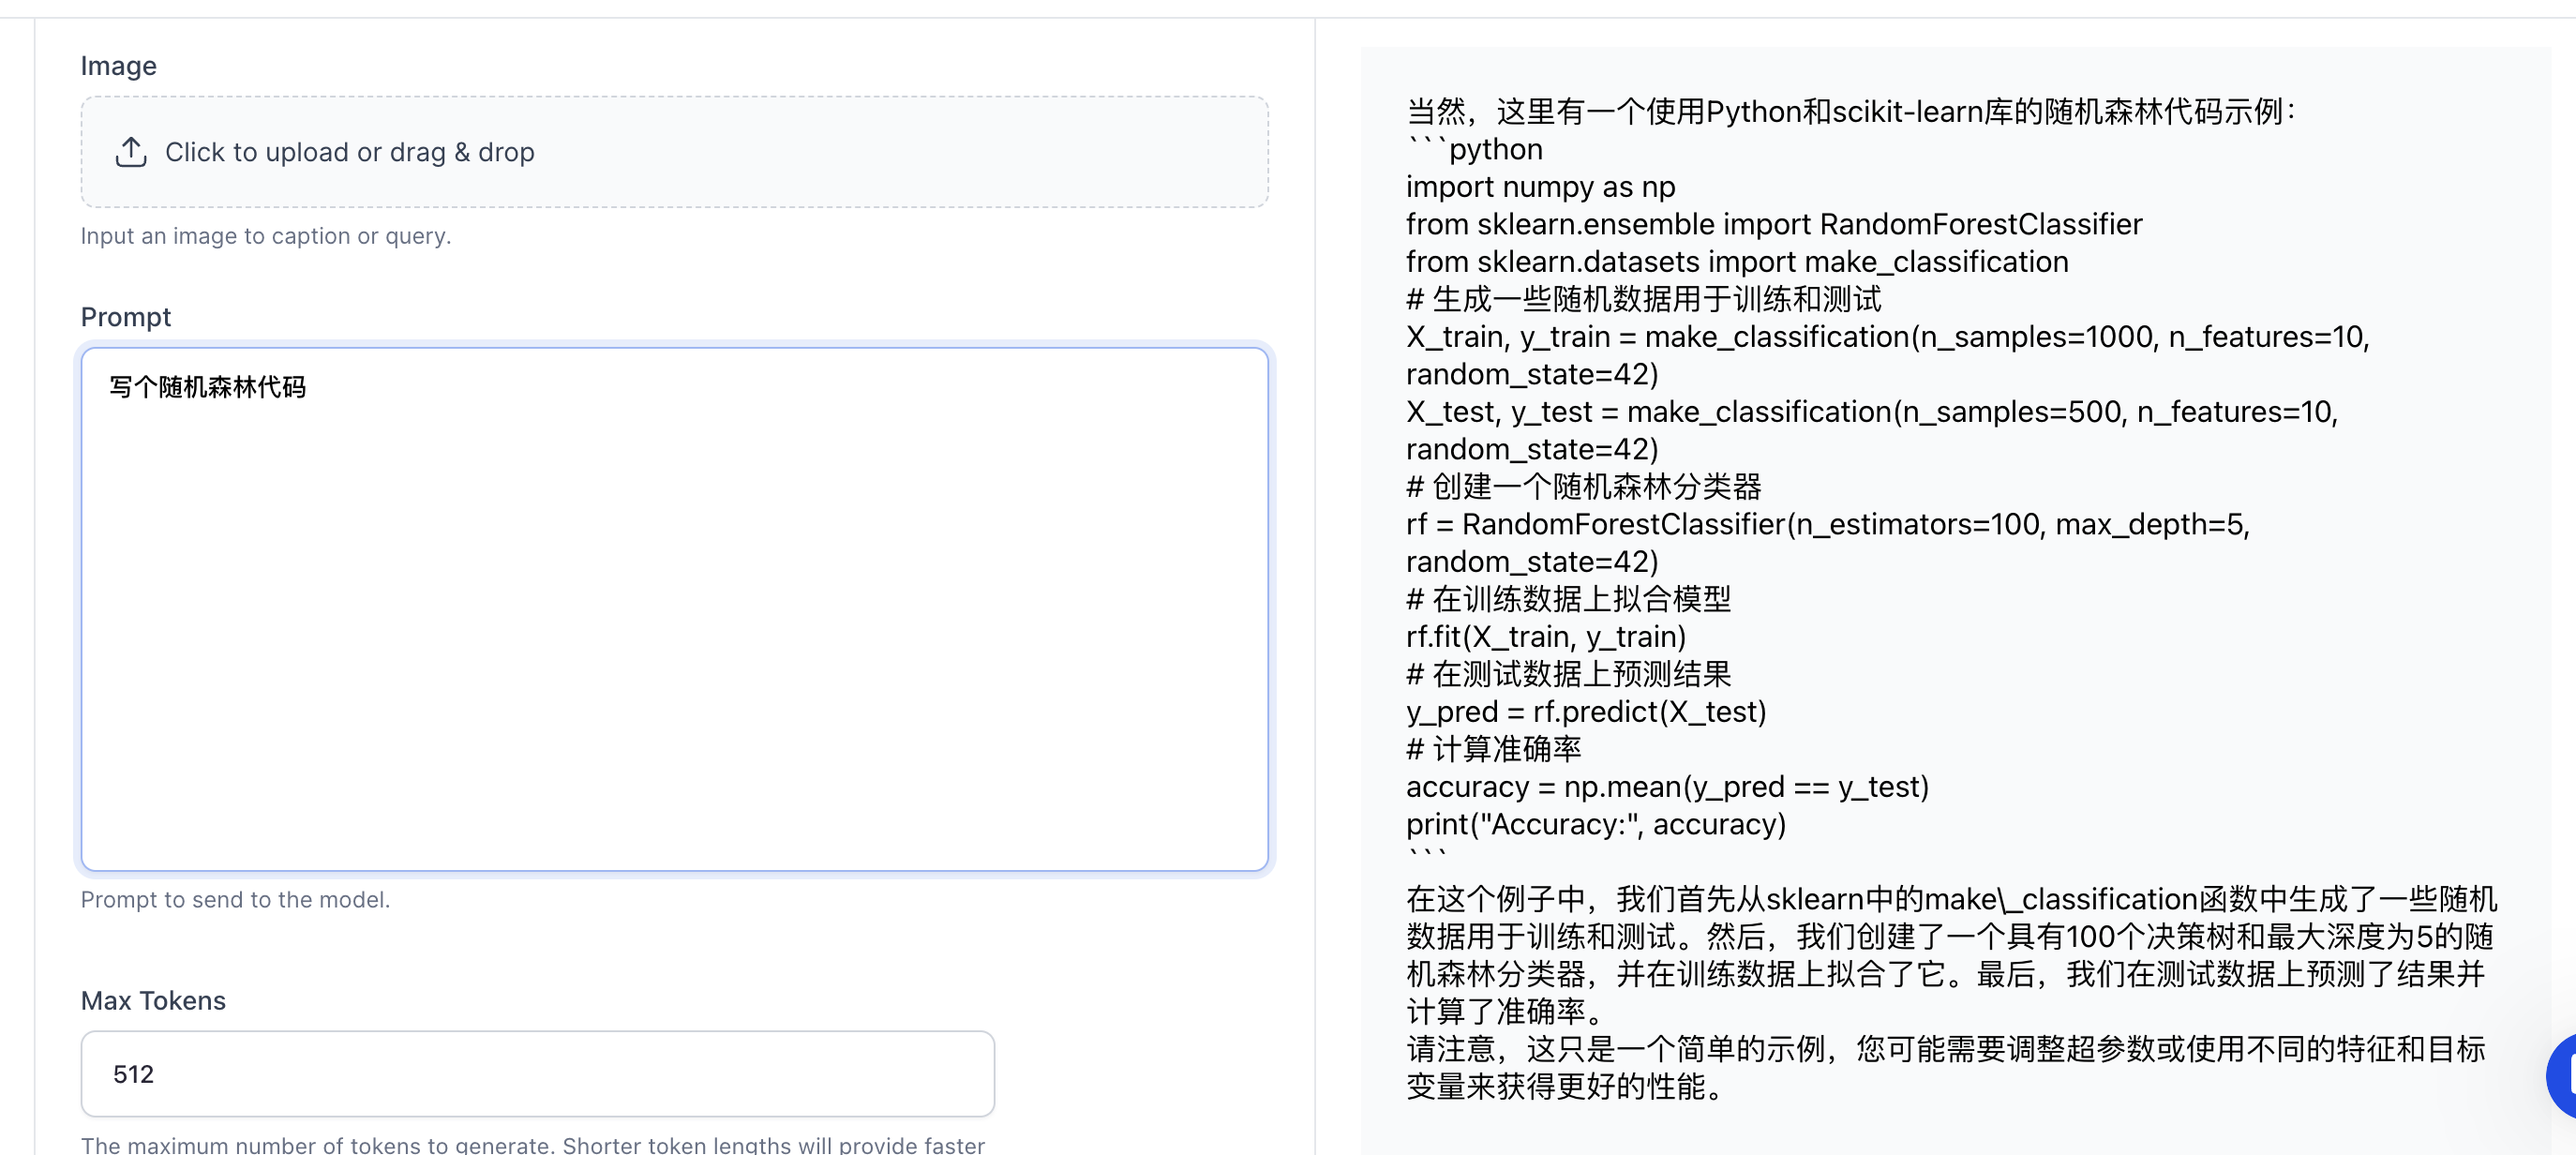Click the "# 计算准确率" comment line
The image size is (2576, 1155).
coord(1493,749)
